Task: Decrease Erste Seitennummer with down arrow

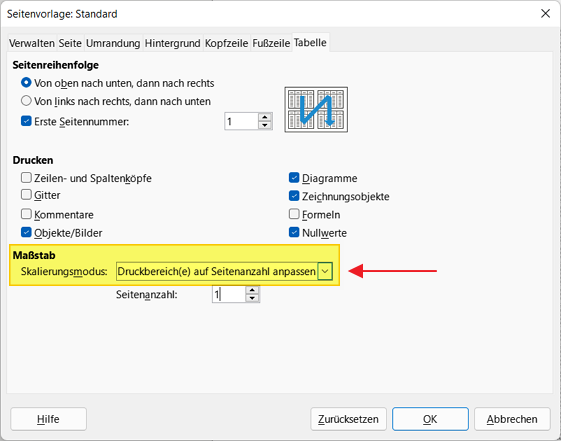Action: click(265, 126)
